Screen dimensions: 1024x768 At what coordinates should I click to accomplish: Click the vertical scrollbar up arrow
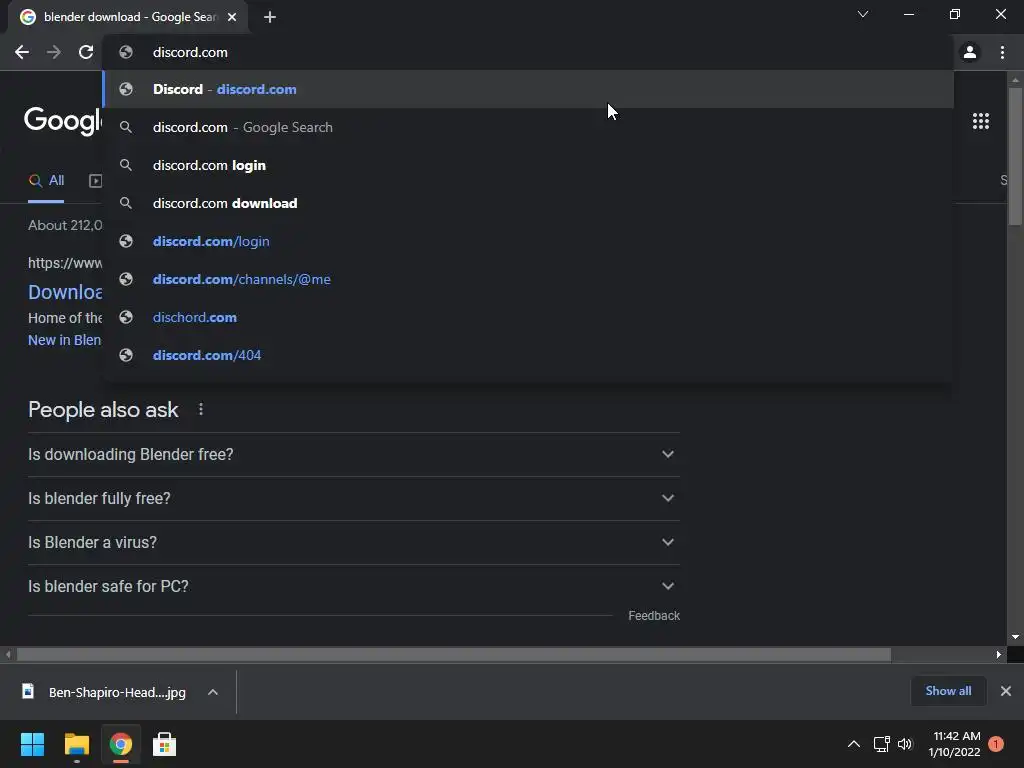tap(1015, 80)
